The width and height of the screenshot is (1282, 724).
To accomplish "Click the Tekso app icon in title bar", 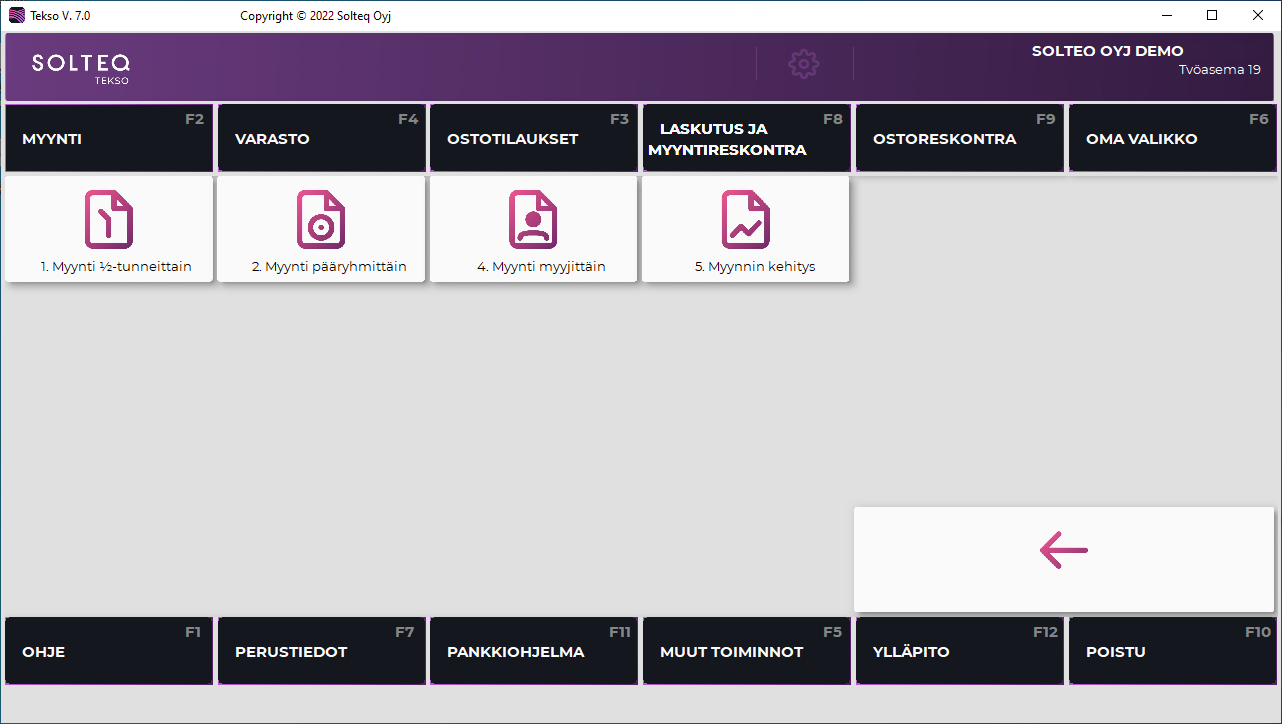I will [x=17, y=15].
